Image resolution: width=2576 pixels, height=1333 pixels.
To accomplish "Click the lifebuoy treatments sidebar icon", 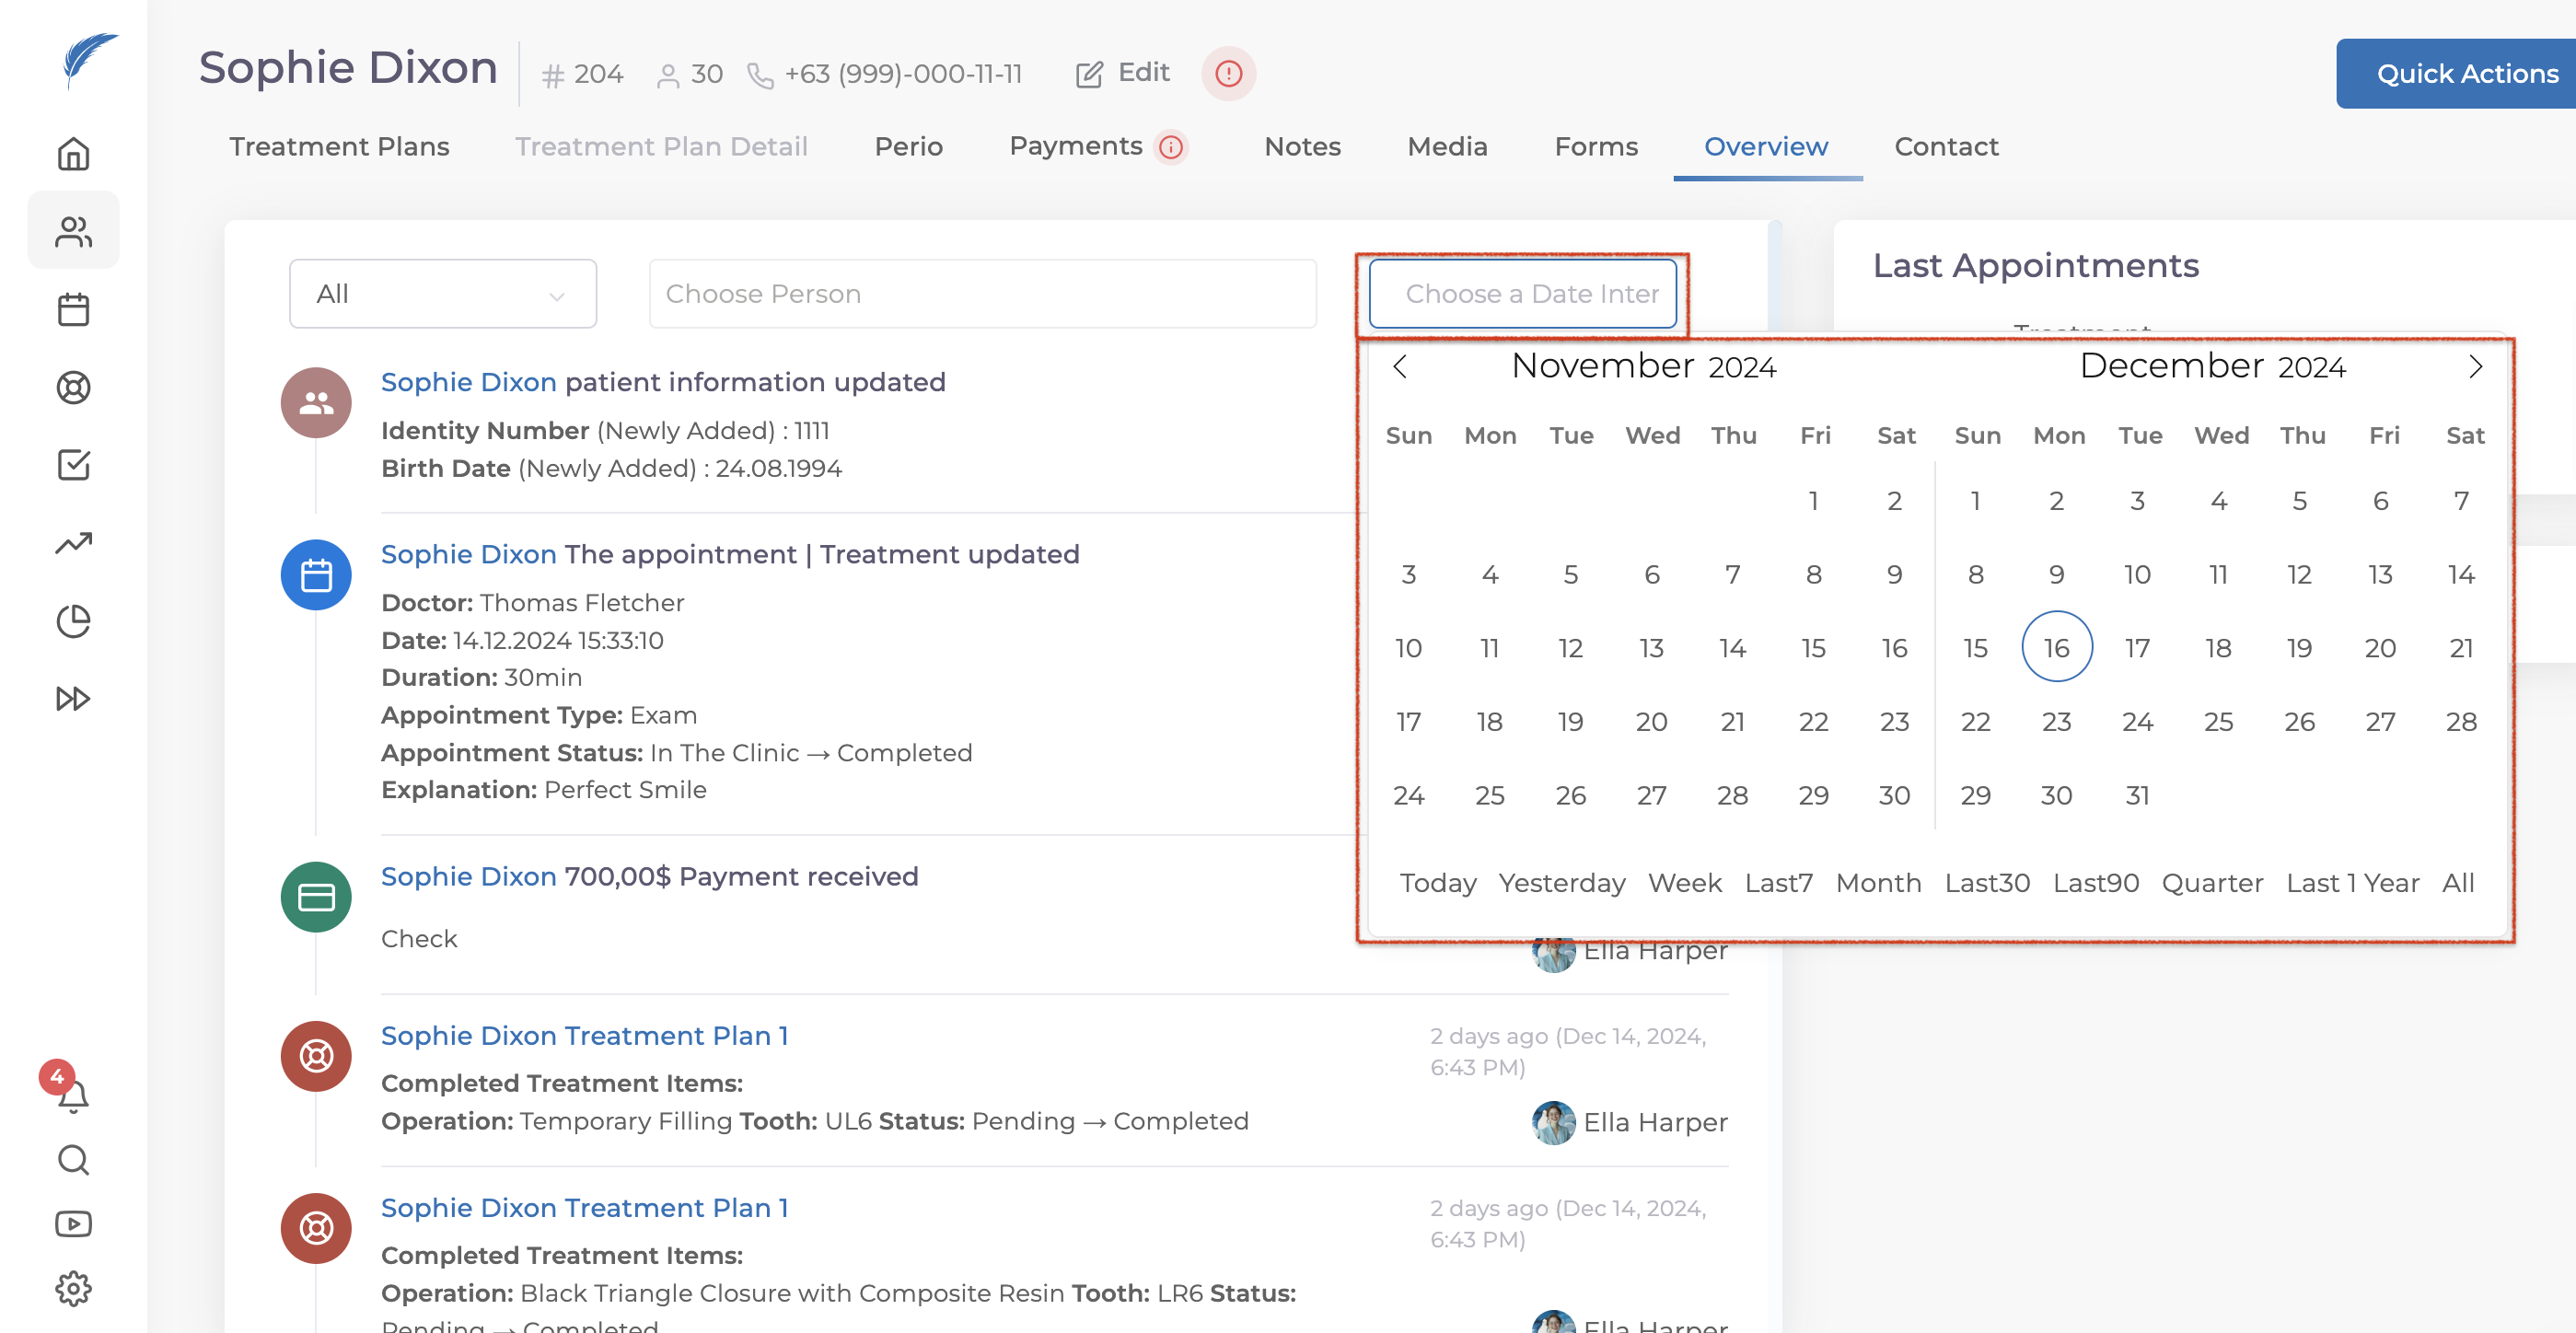I will (73, 387).
